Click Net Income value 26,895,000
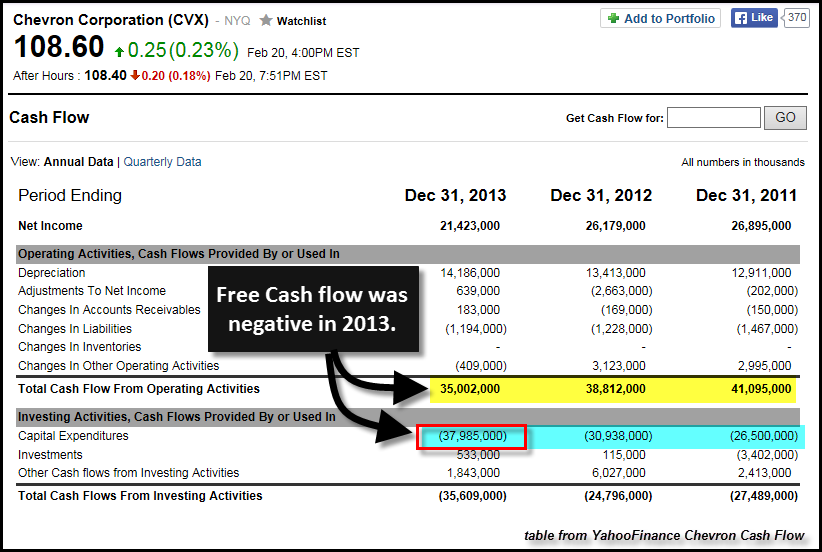Screen dimensions: 822x552 [761, 226]
